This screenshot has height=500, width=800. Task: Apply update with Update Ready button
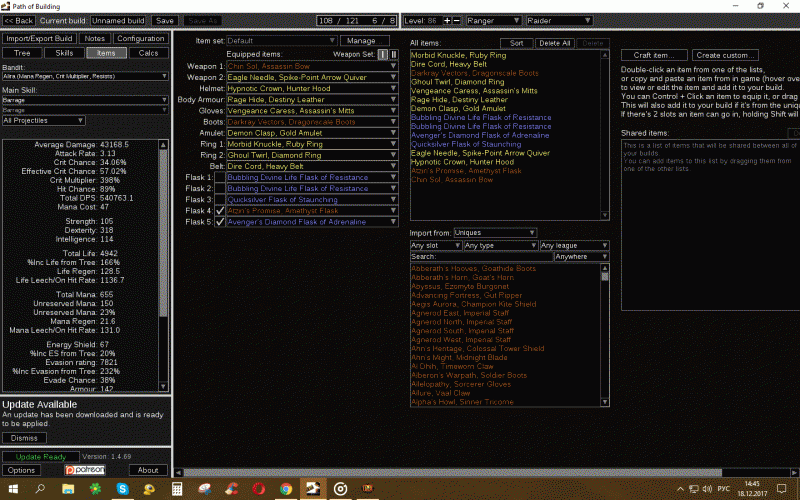[x=41, y=457]
